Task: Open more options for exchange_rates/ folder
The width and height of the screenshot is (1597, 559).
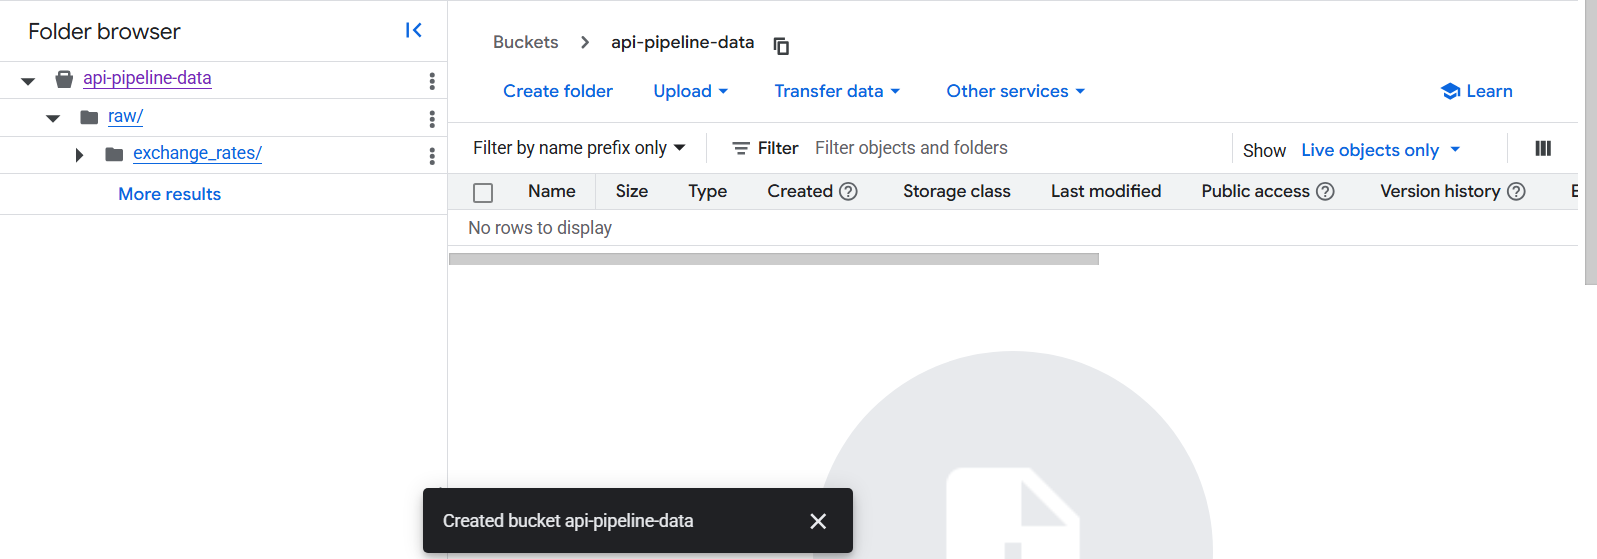Action: click(432, 156)
